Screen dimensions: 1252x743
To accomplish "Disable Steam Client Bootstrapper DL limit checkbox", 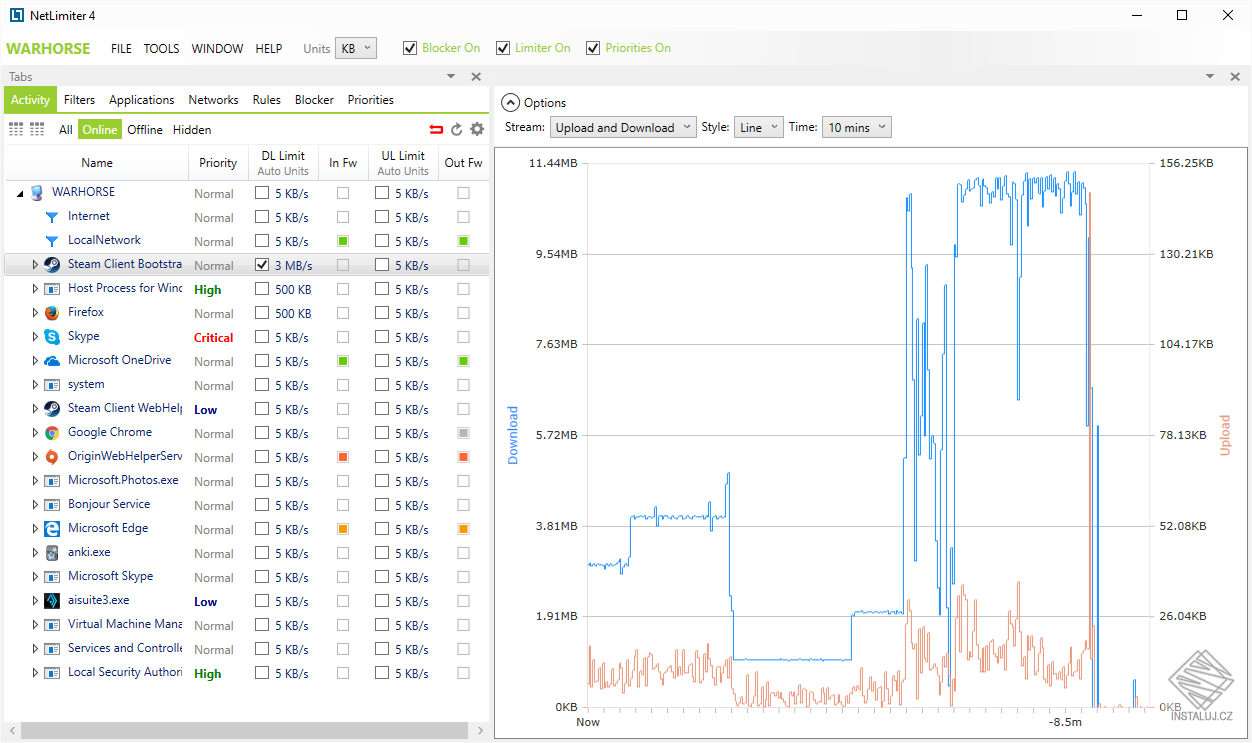I will (262, 265).
